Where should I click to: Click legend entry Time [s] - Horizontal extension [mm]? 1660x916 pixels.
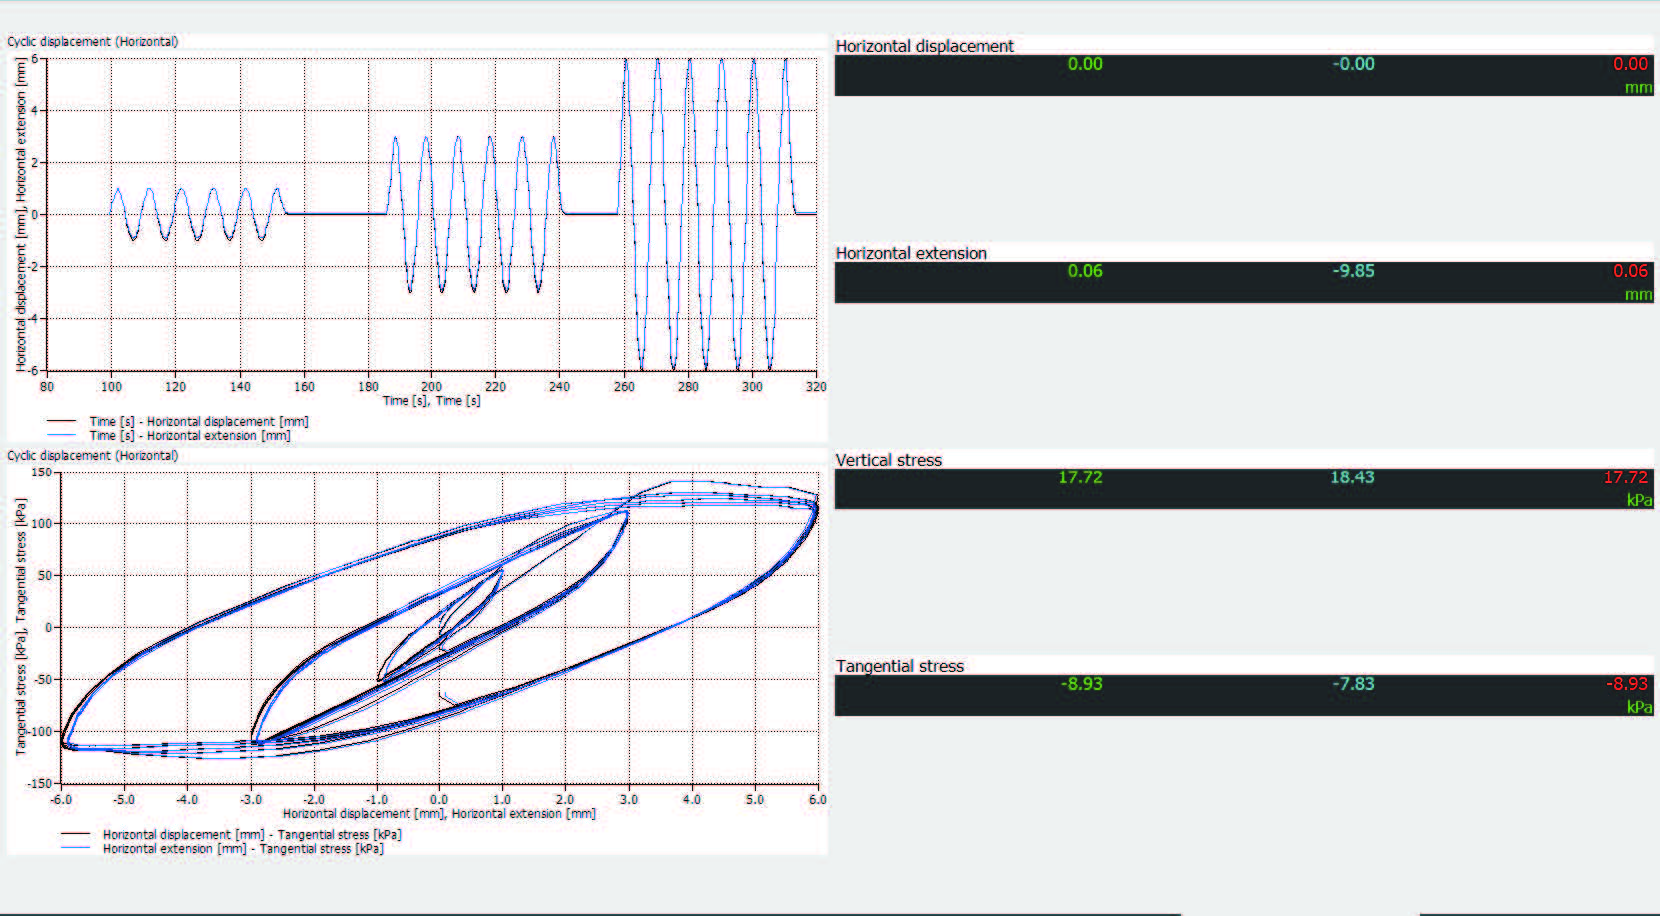190,436
